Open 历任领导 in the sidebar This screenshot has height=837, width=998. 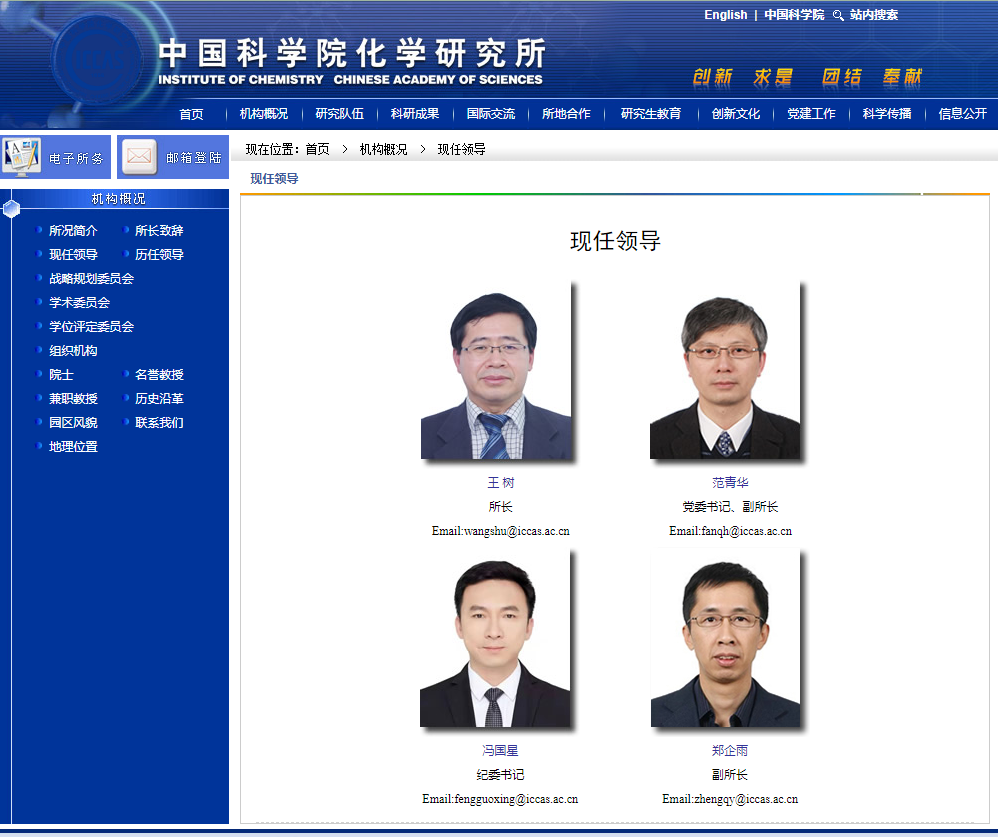click(x=159, y=255)
